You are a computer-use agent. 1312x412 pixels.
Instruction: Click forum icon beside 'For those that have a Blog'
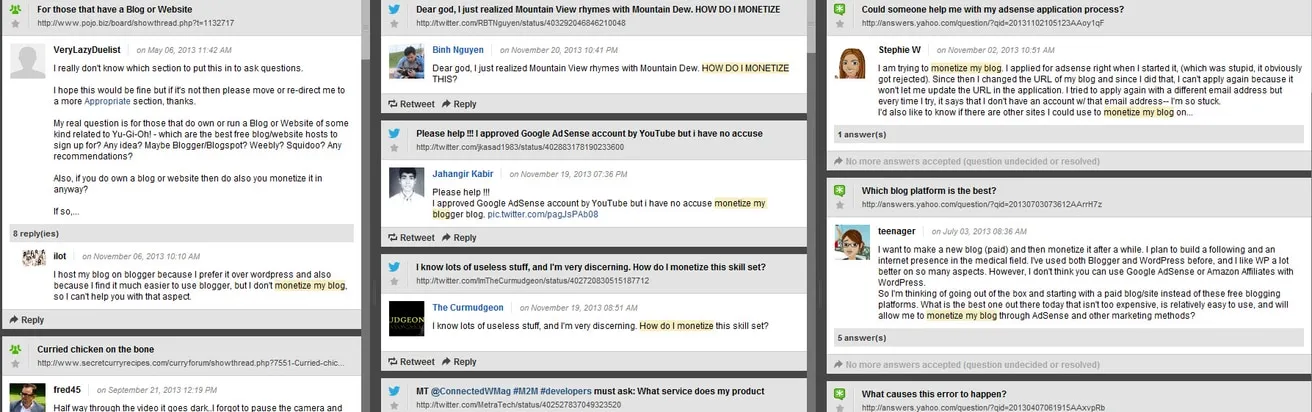click(15, 8)
